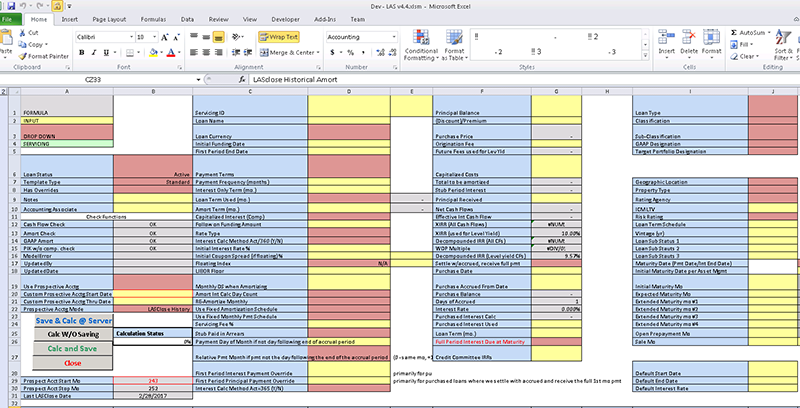Viewport: 800px width, 408px height.
Task: Click the Orientation text angle icon
Action: click(236, 37)
